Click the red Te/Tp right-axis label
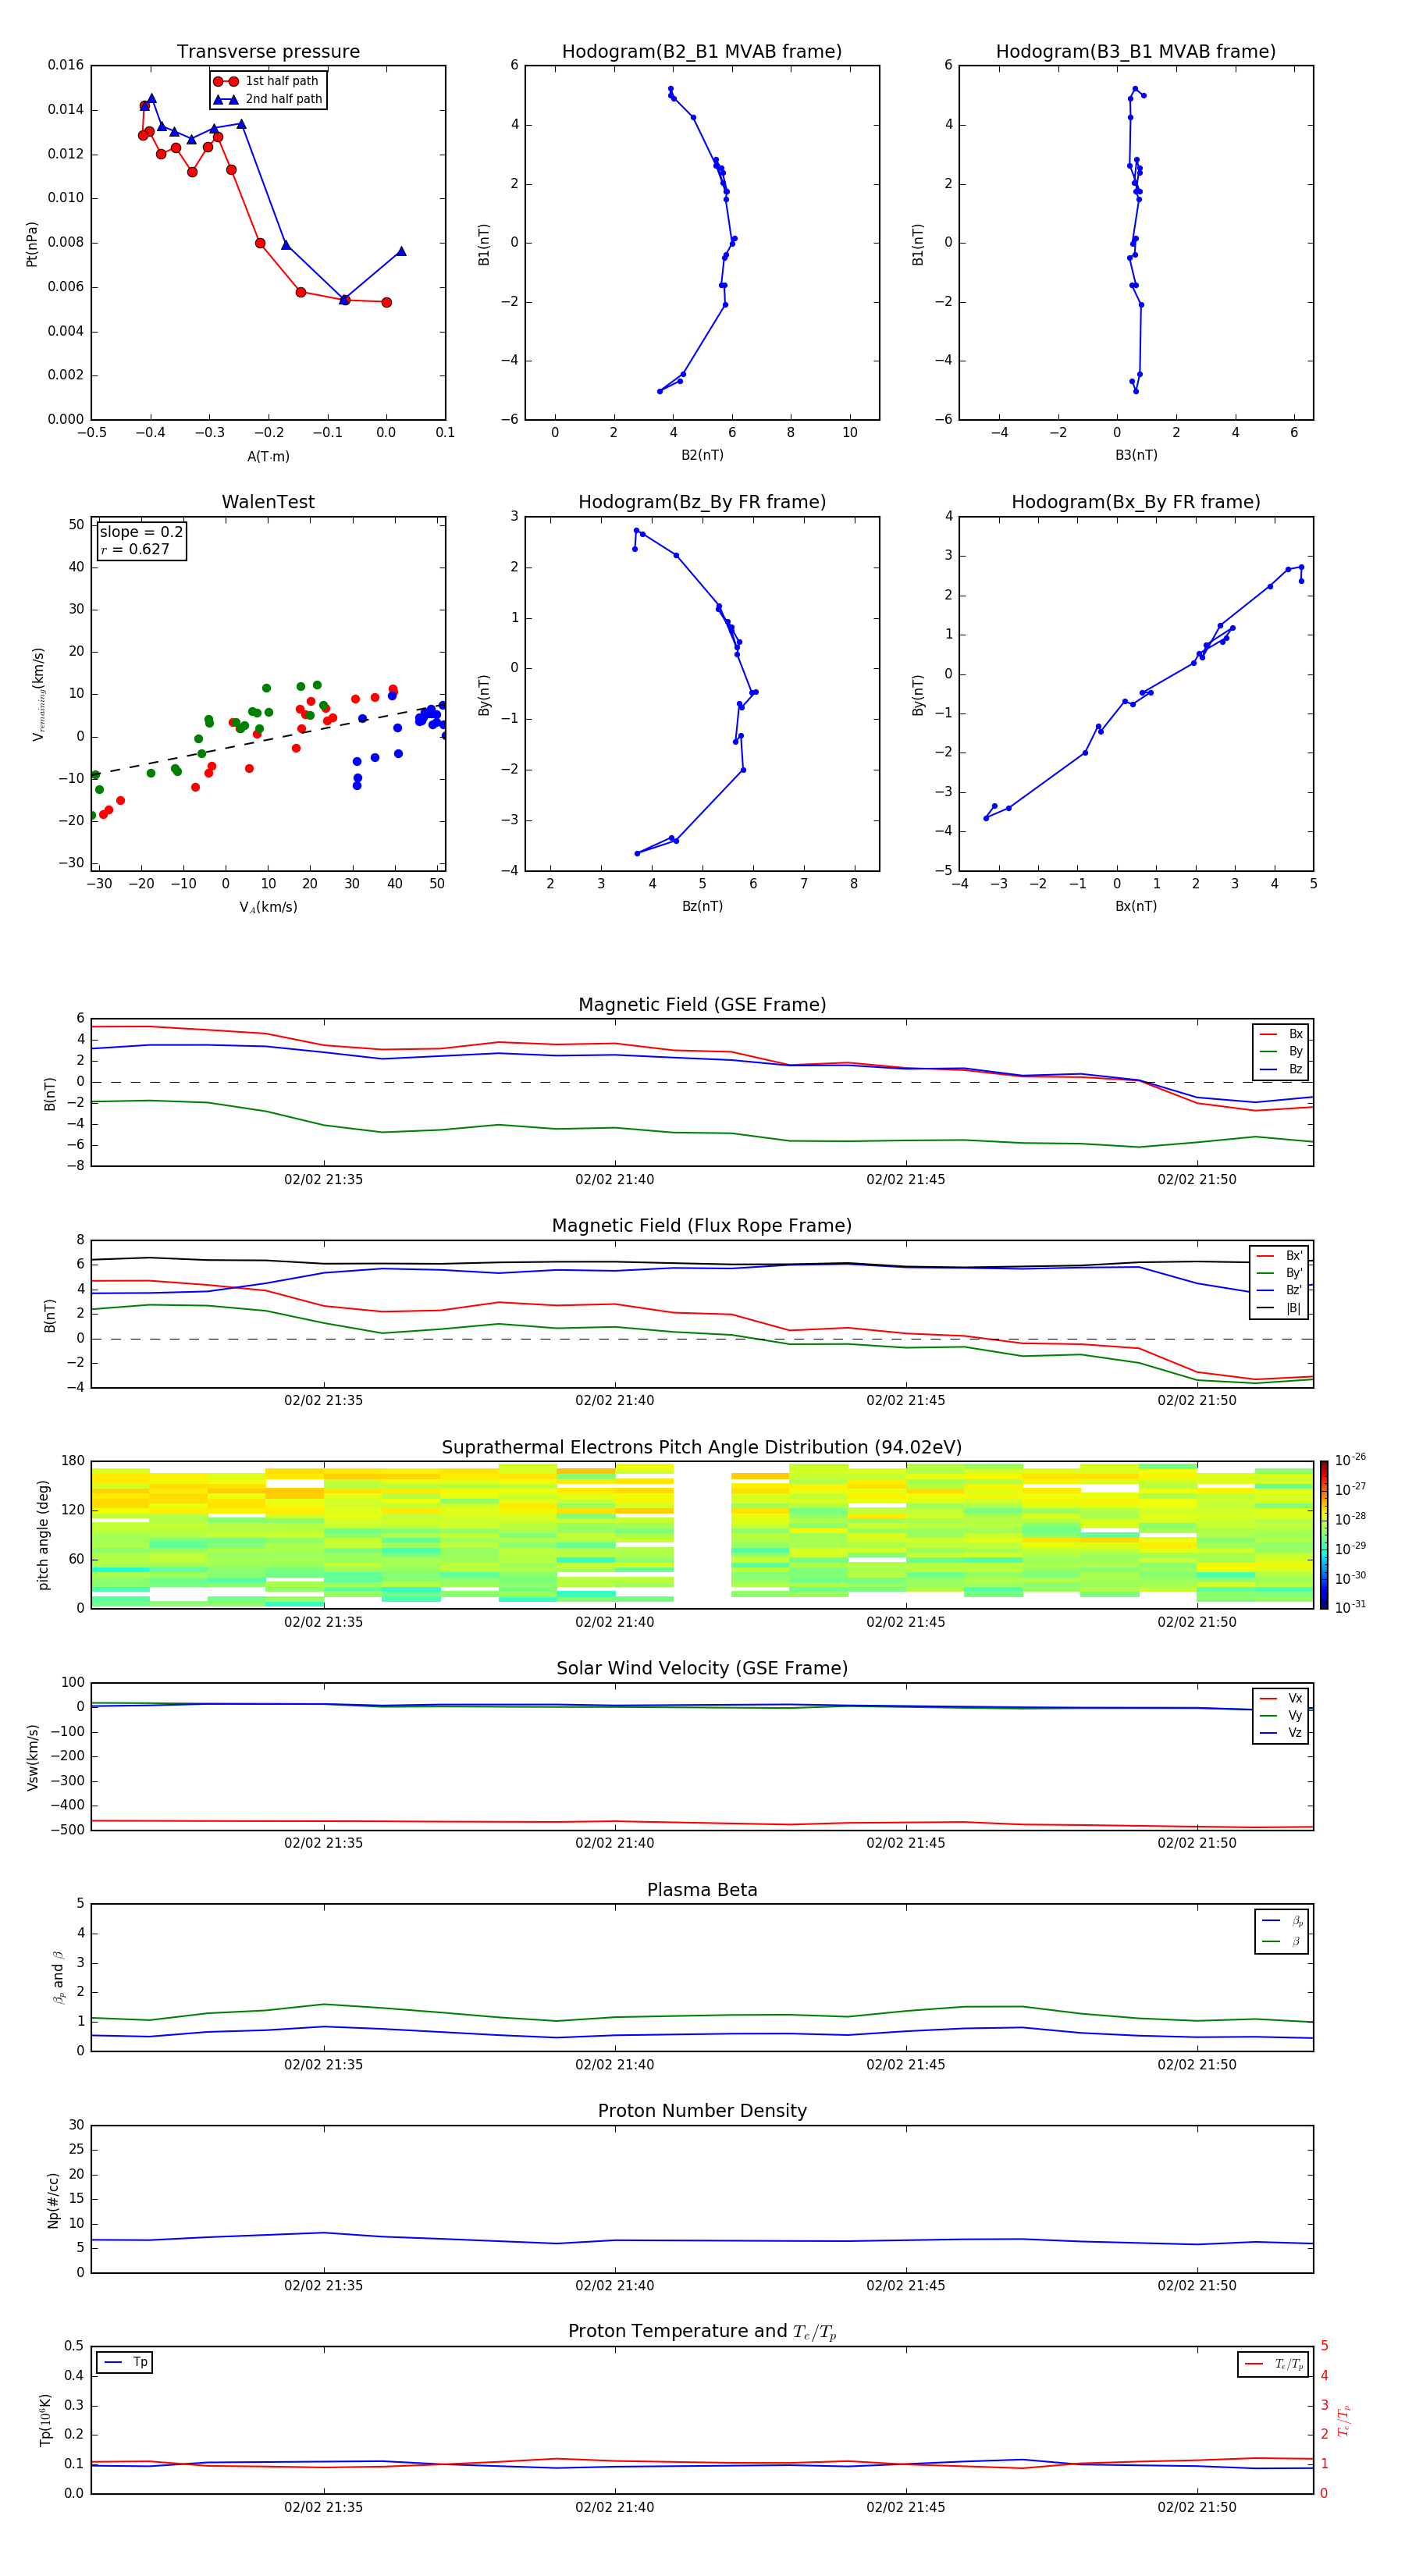Screen dimensions: 1405x2576 pos(1344,2420)
